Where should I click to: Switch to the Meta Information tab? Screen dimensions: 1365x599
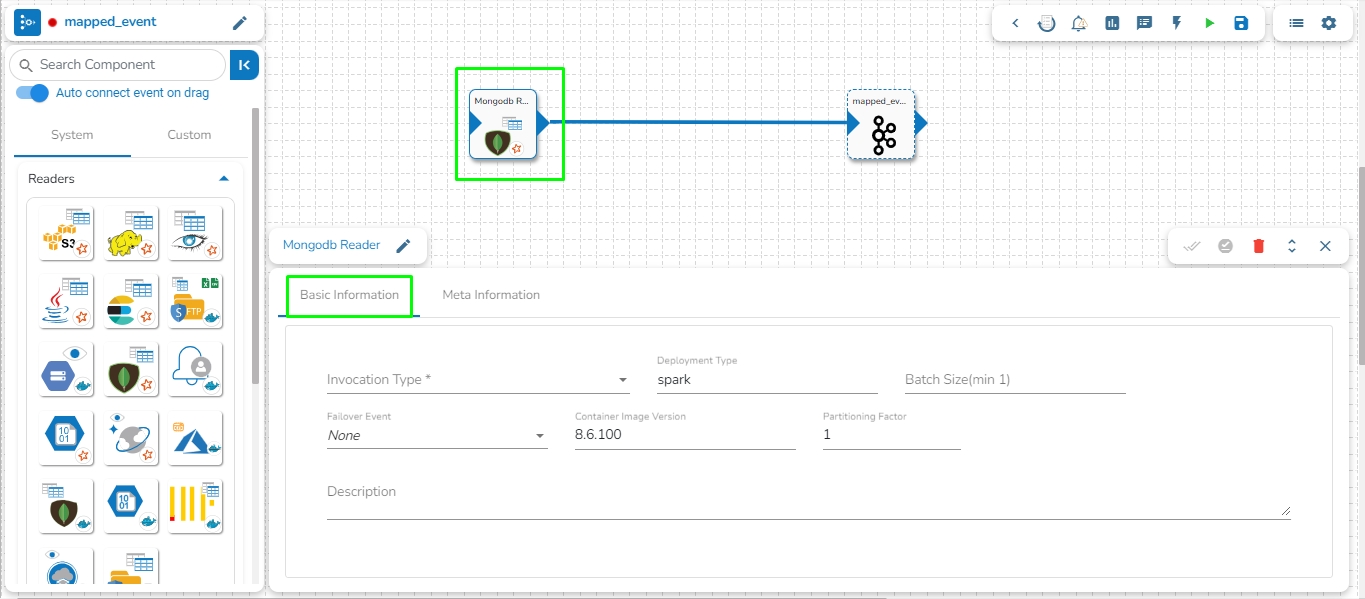click(491, 295)
